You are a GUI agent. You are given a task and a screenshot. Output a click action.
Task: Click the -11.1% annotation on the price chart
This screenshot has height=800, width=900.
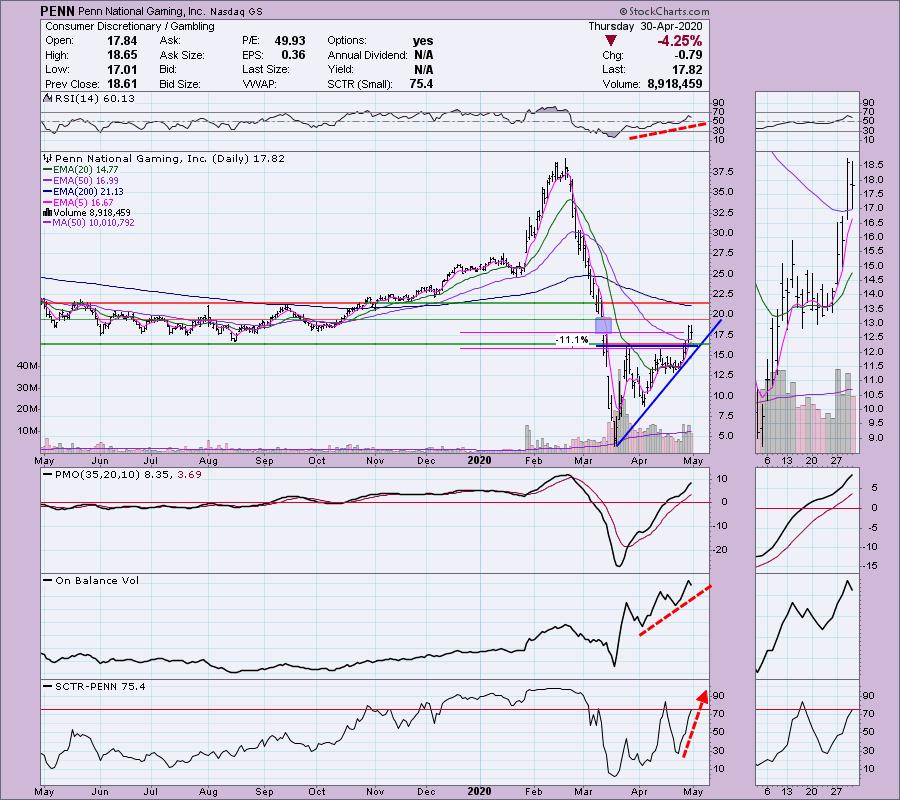572,340
